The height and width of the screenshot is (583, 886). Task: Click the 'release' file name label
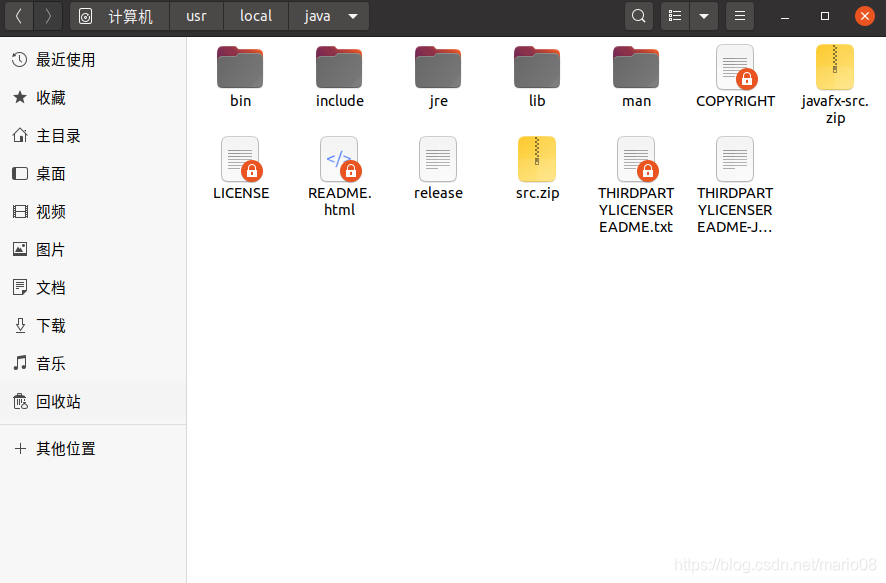pyautogui.click(x=438, y=193)
